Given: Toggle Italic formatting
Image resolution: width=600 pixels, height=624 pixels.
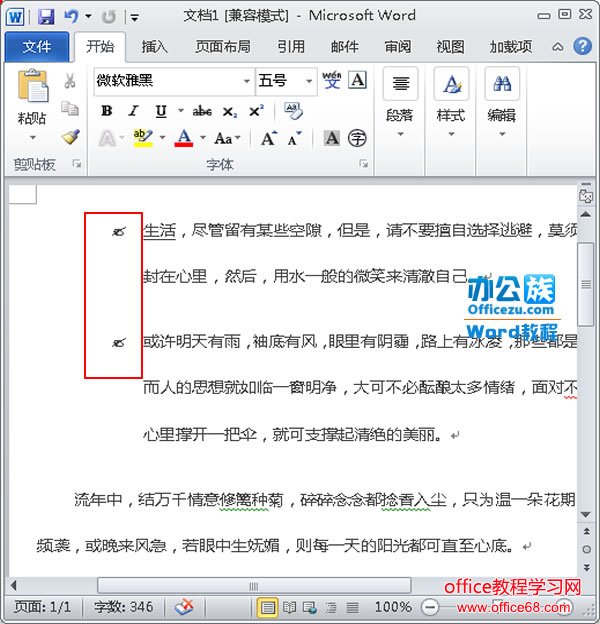Looking at the screenshot, I should (133, 111).
